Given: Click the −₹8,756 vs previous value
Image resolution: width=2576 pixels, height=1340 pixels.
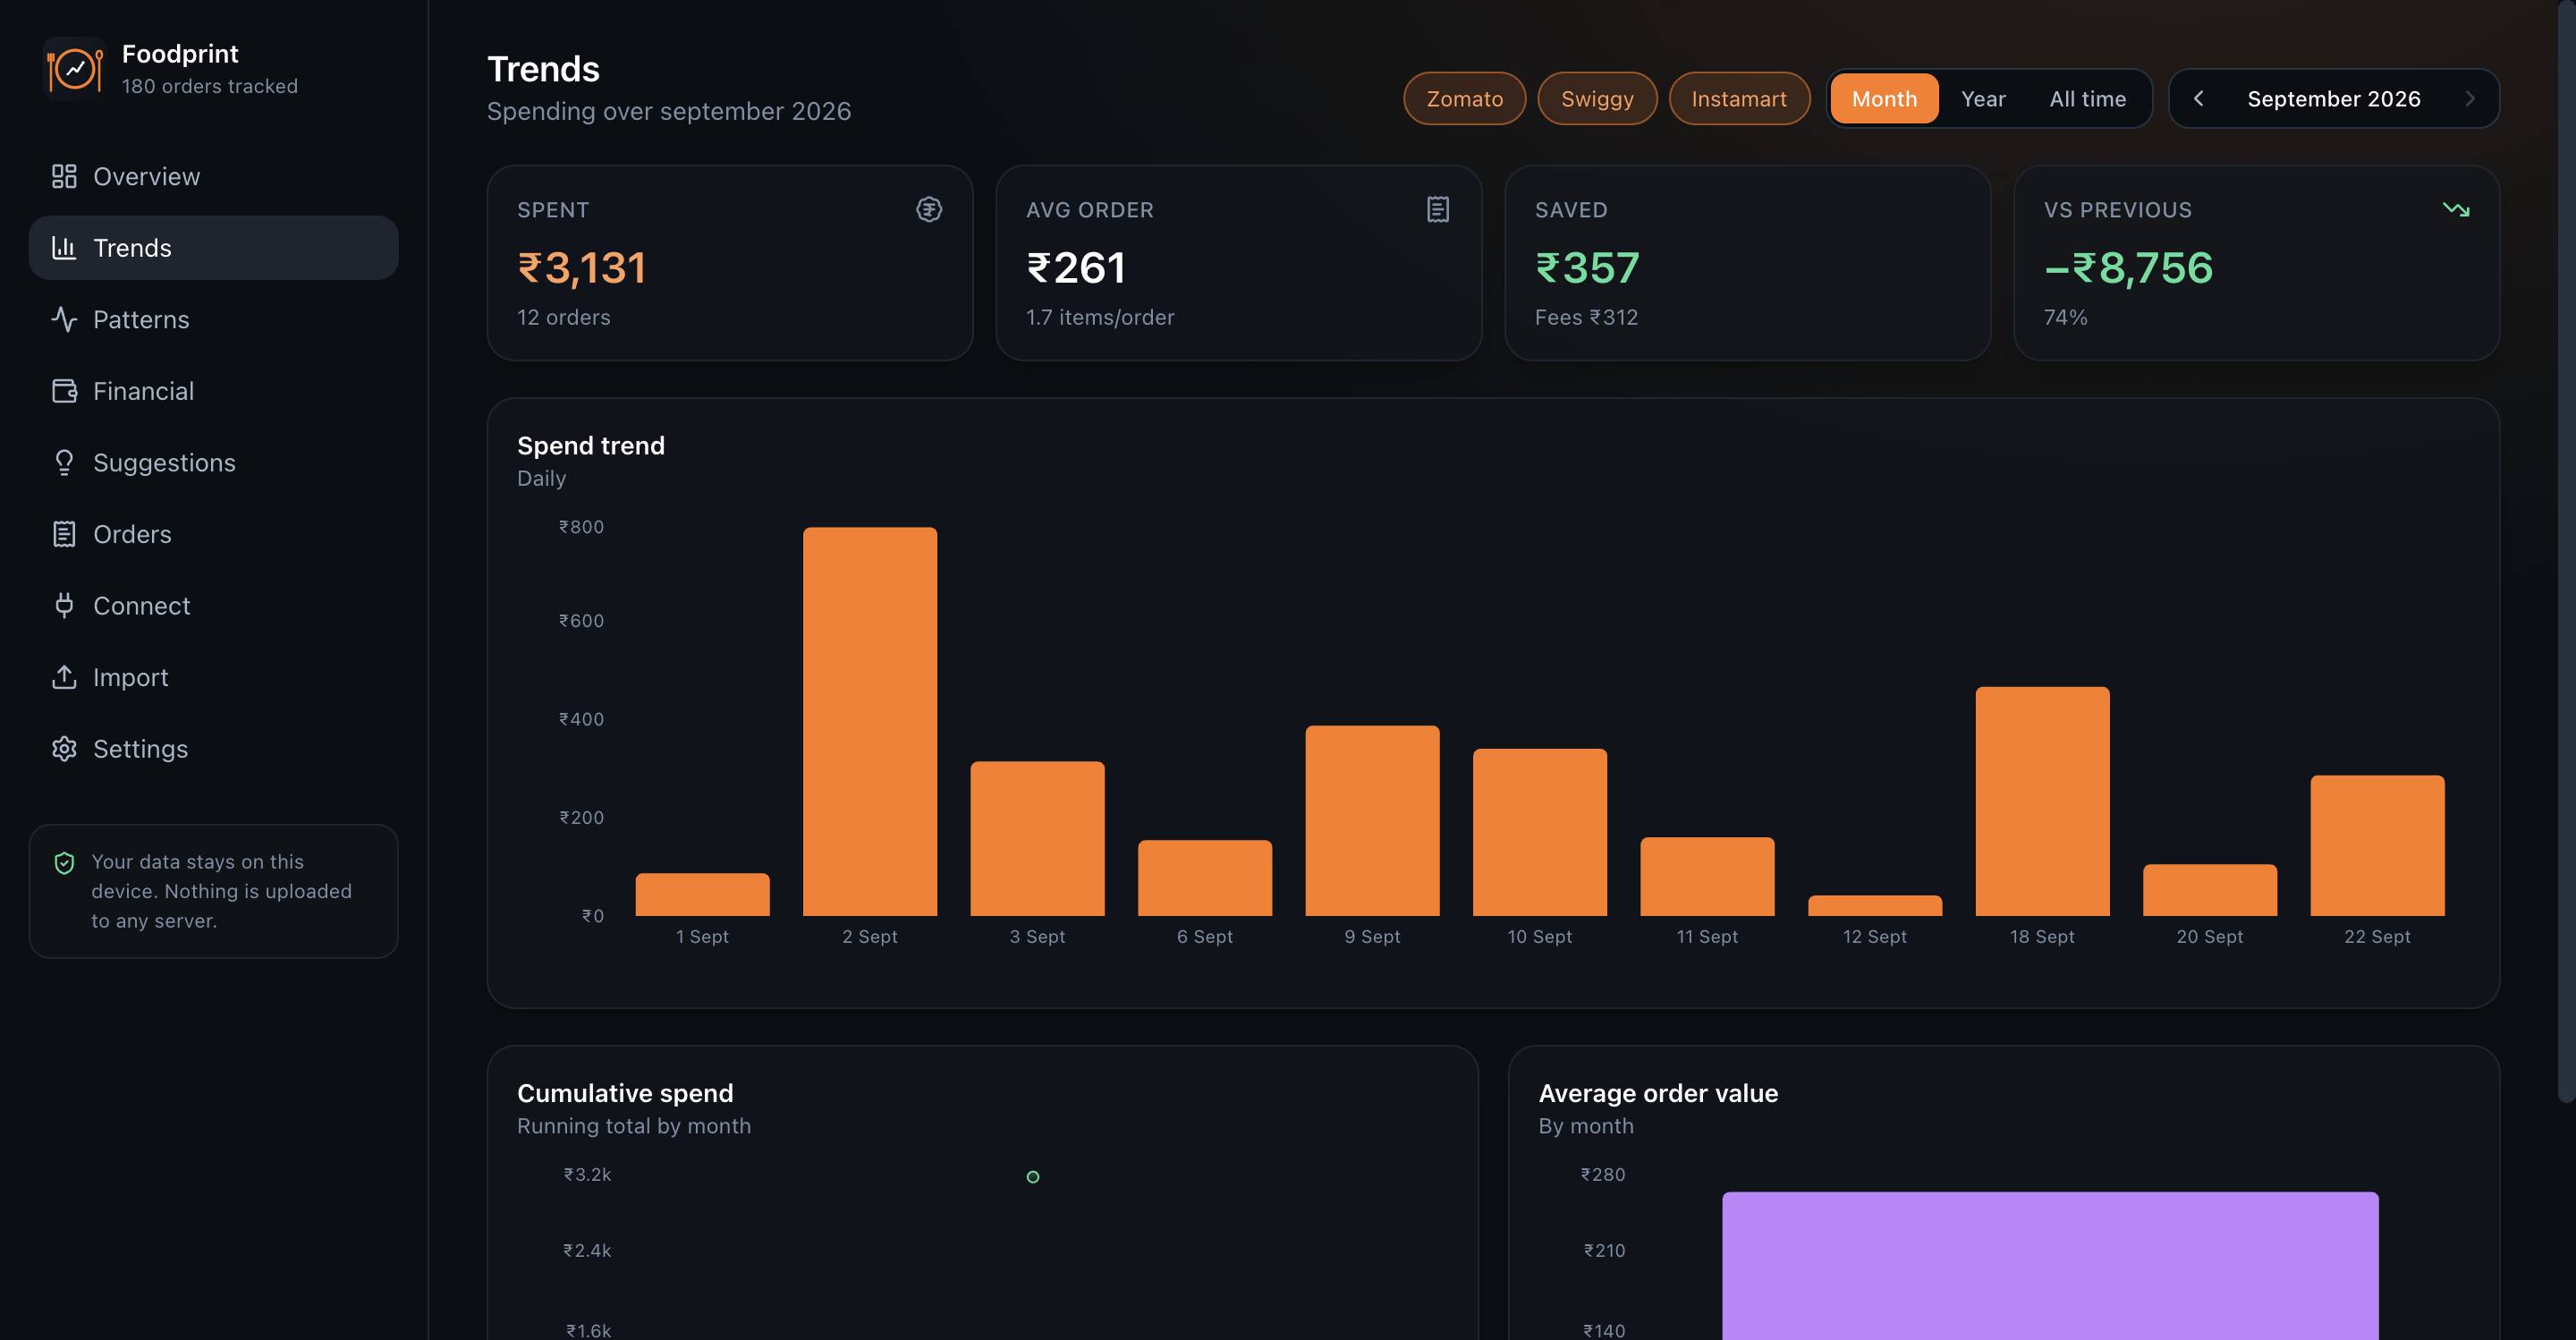Looking at the screenshot, I should (x=2129, y=268).
